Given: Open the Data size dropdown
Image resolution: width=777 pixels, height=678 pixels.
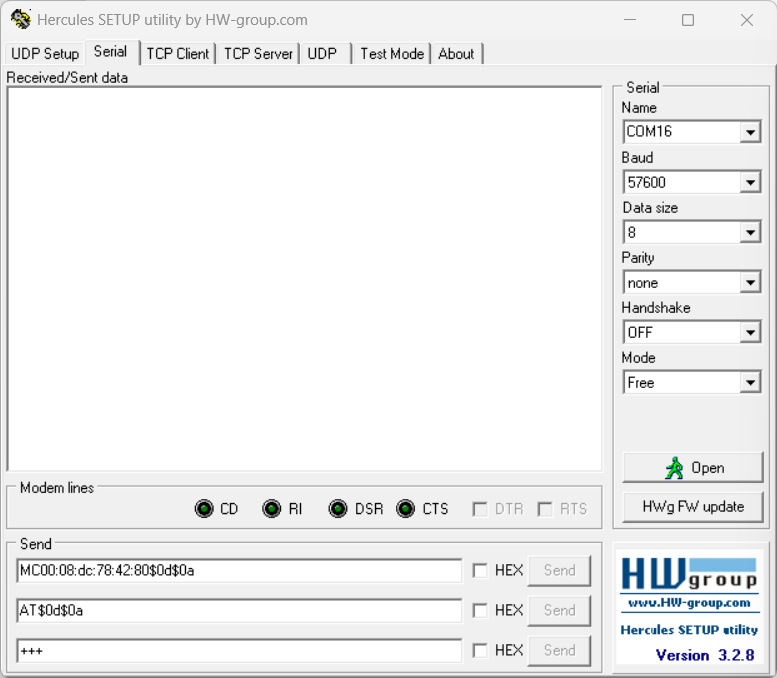Looking at the screenshot, I should (750, 232).
